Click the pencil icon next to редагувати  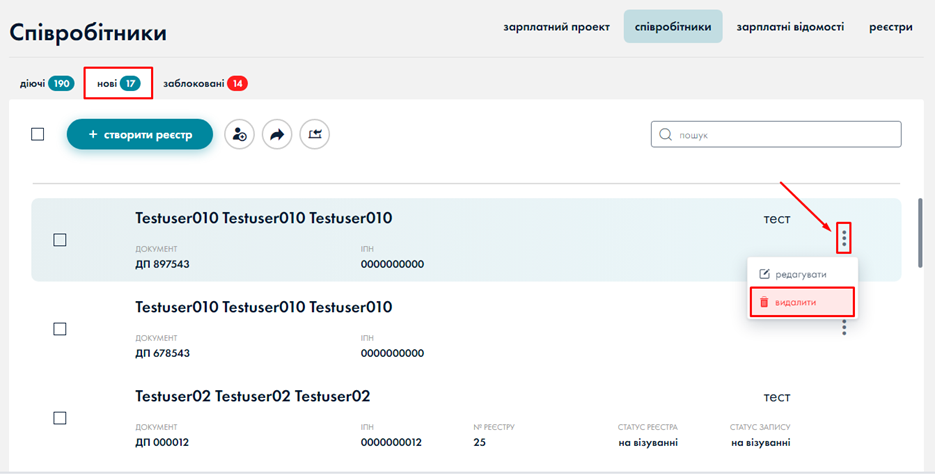coord(765,274)
